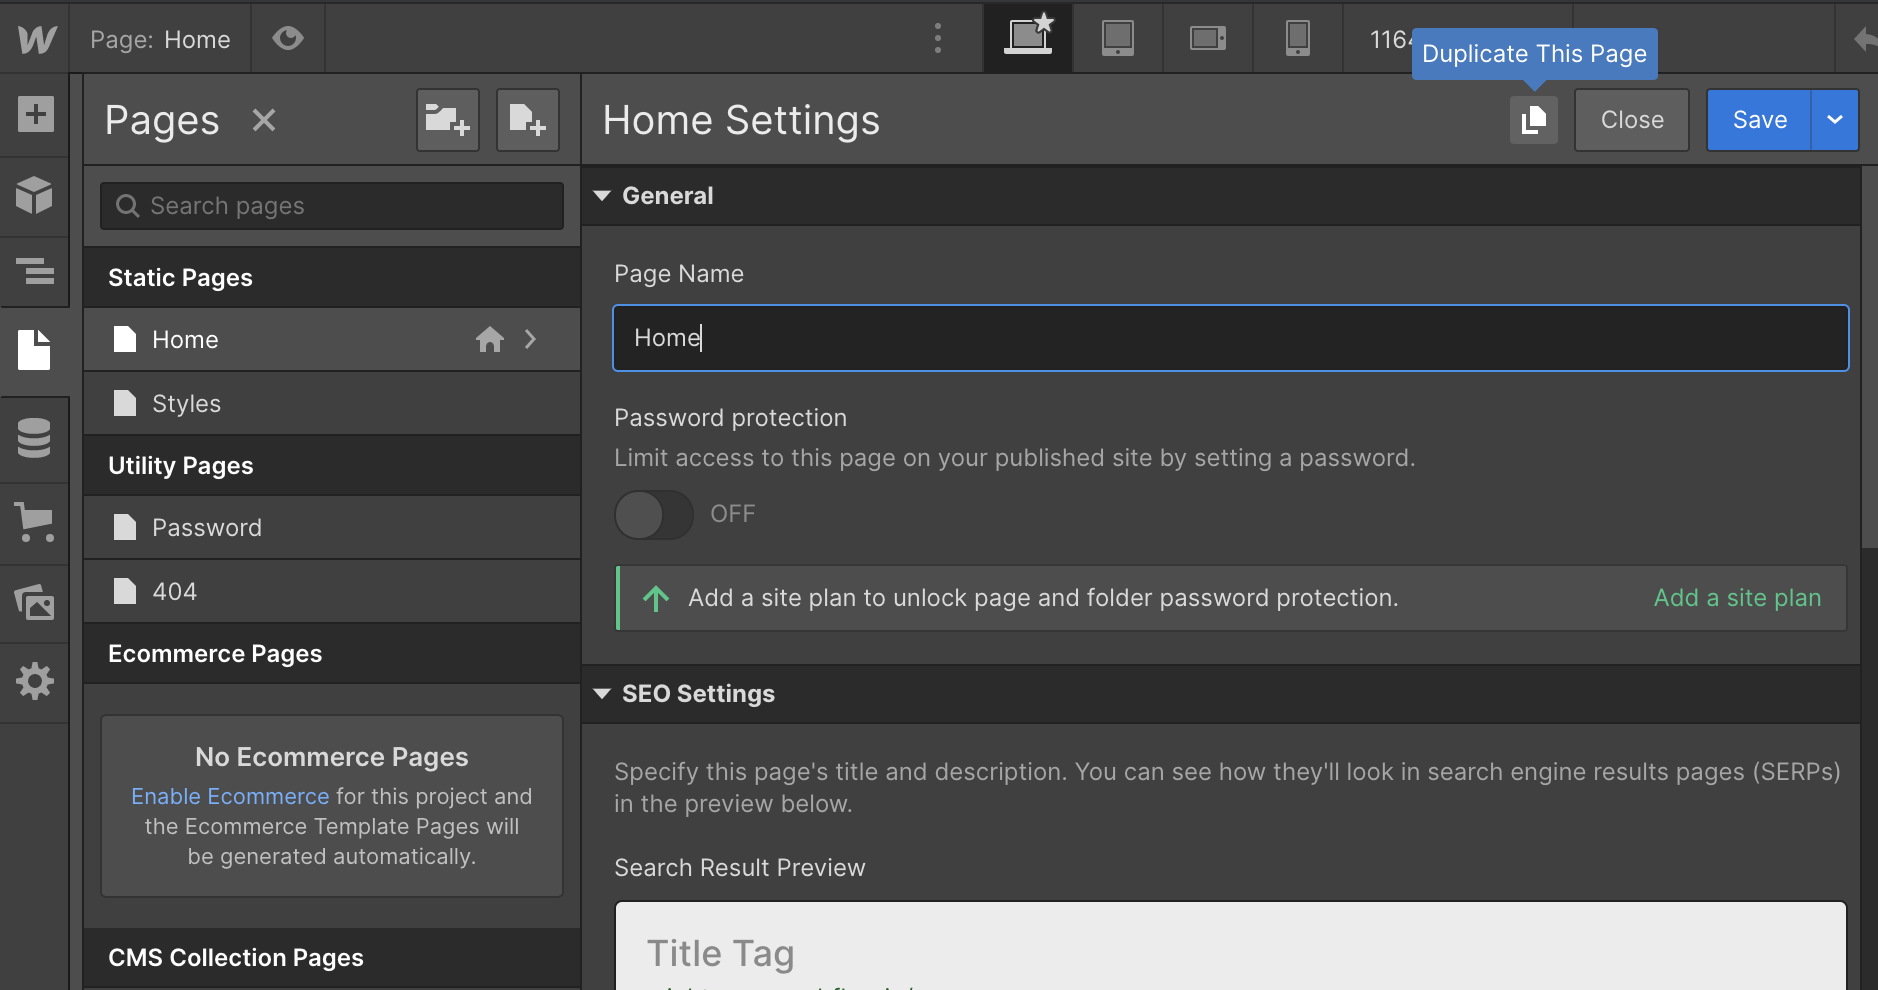Click the Page: Home breadcrumb
The width and height of the screenshot is (1878, 990).
click(x=160, y=39)
